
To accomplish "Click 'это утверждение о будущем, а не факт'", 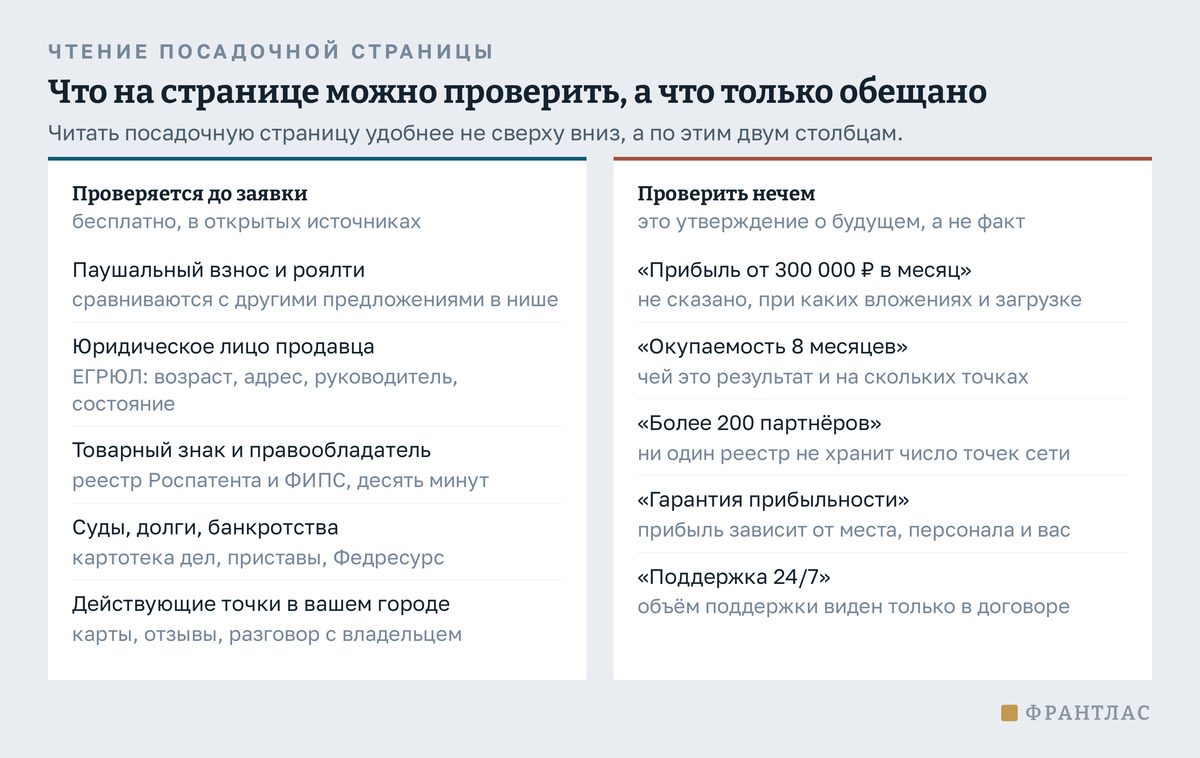I will [831, 222].
